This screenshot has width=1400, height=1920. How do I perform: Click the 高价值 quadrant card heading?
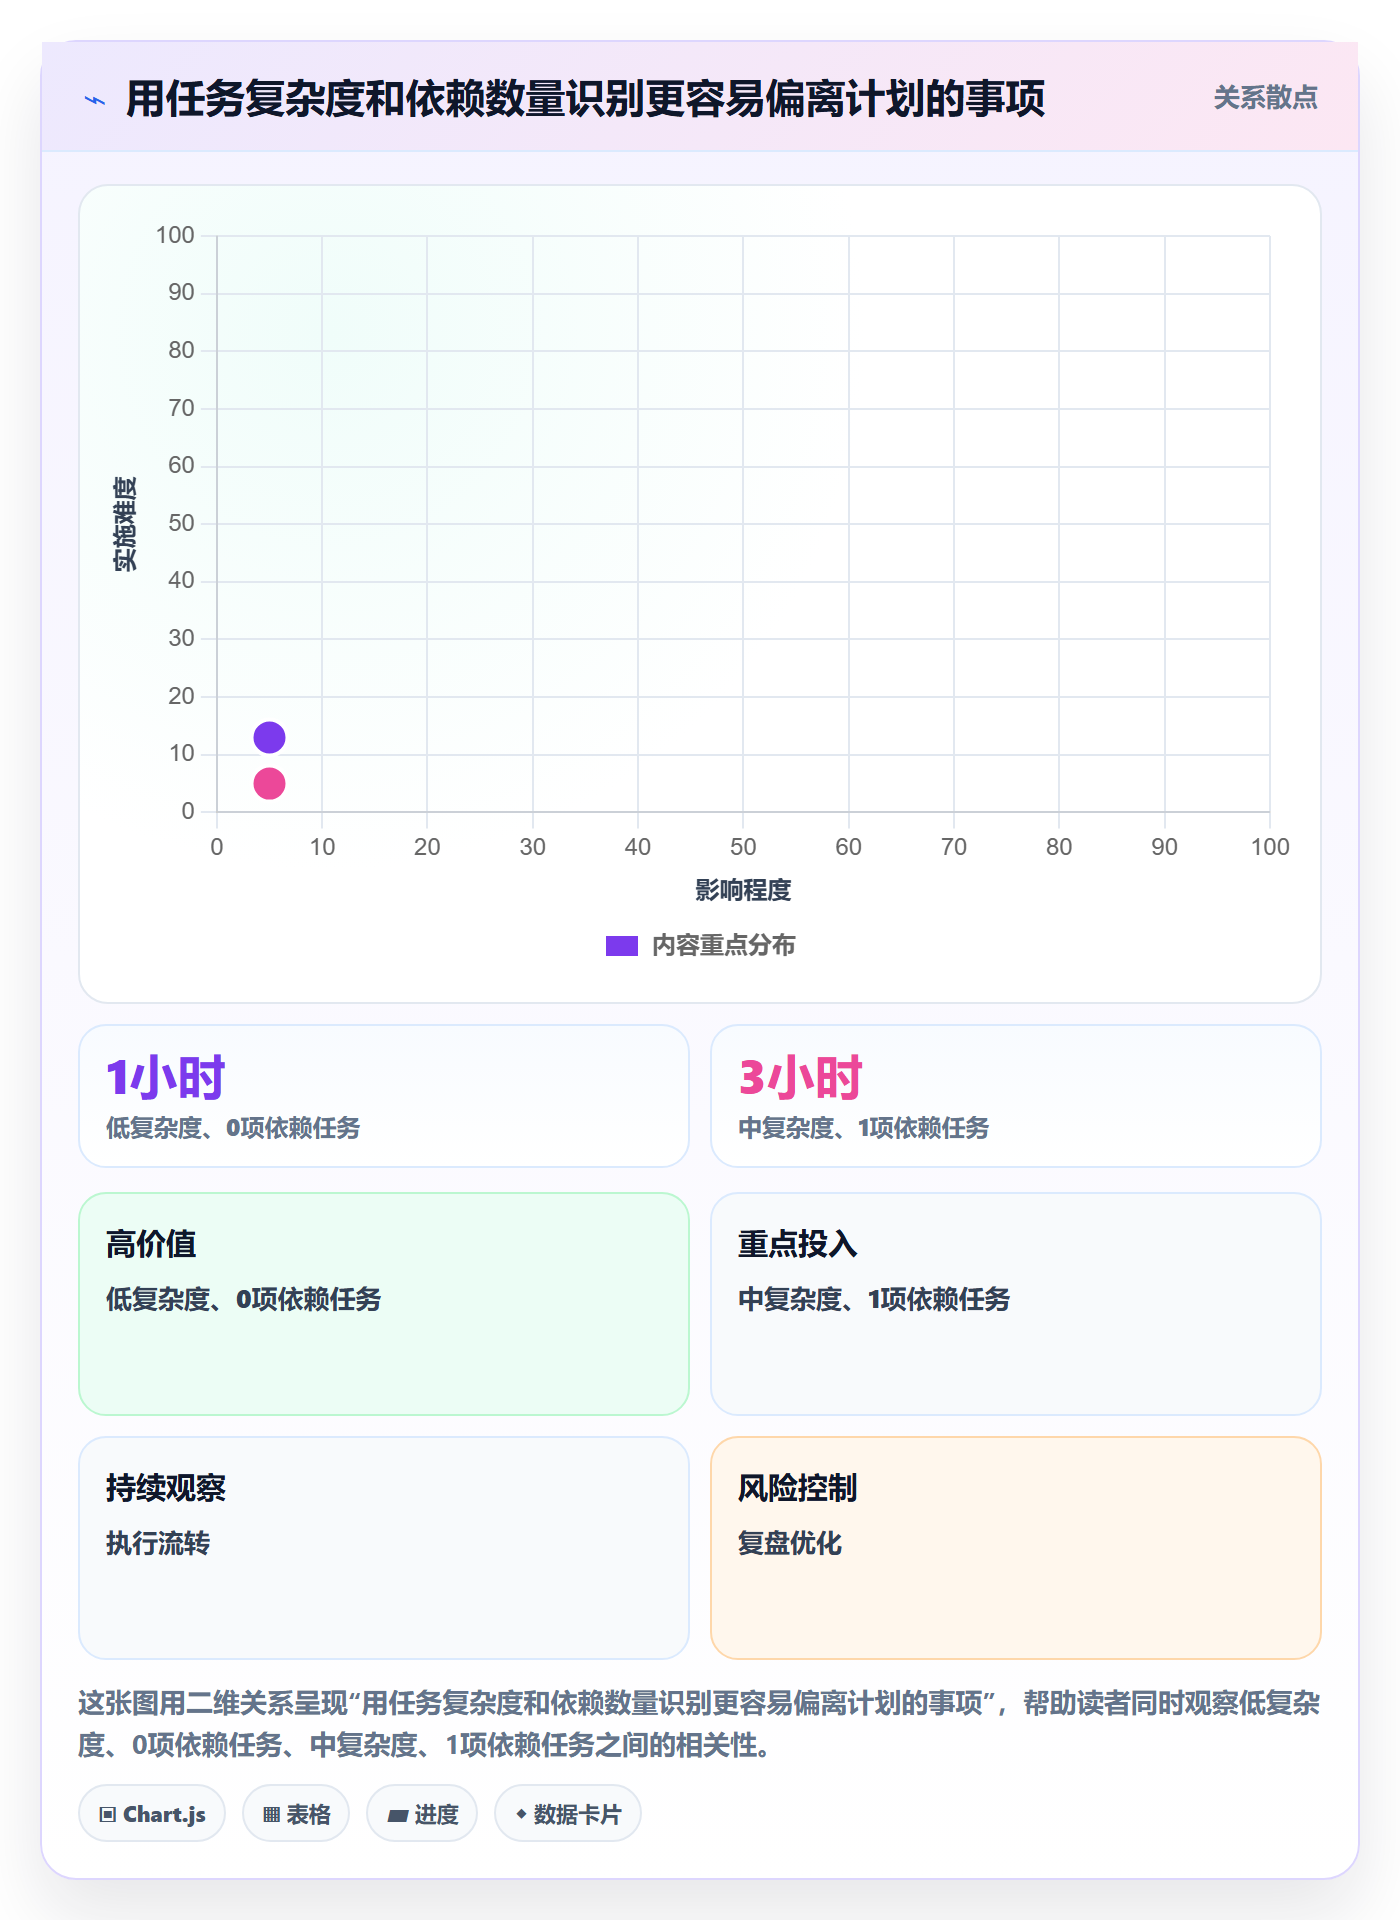pyautogui.click(x=151, y=1244)
